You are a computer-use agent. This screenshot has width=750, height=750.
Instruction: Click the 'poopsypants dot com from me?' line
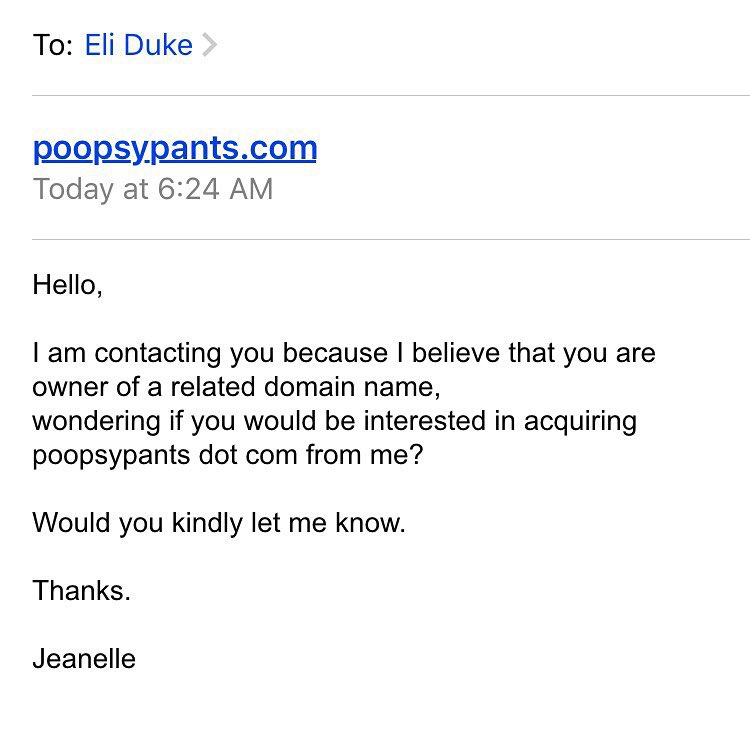[x=228, y=455]
